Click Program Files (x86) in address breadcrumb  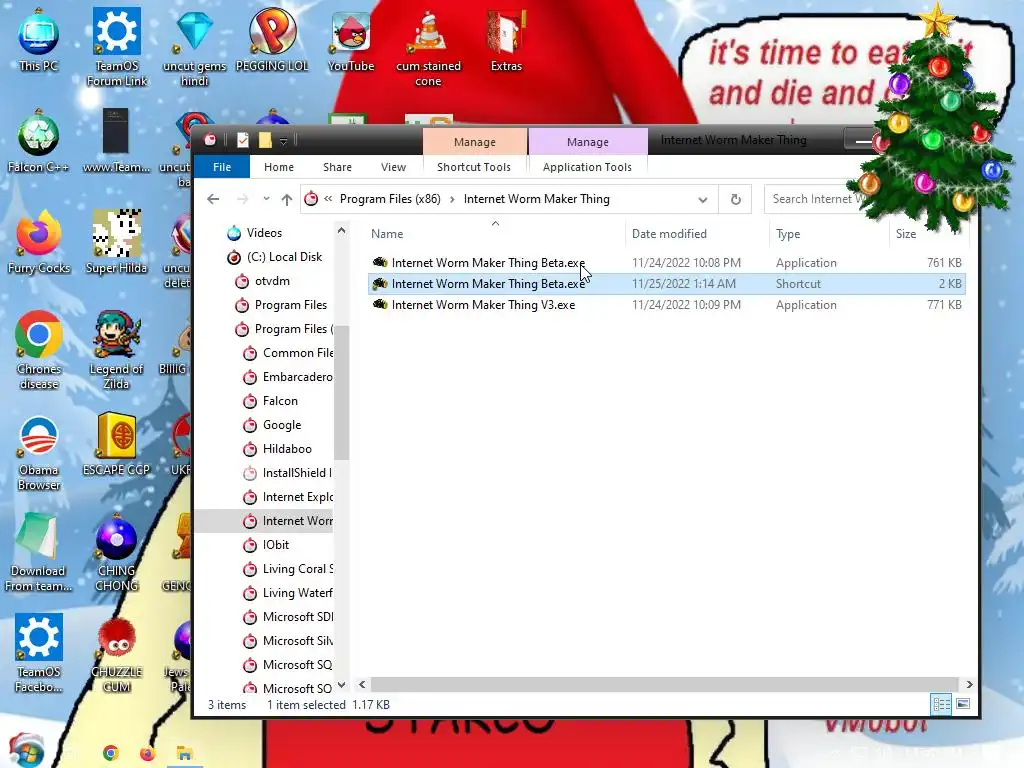(x=390, y=199)
